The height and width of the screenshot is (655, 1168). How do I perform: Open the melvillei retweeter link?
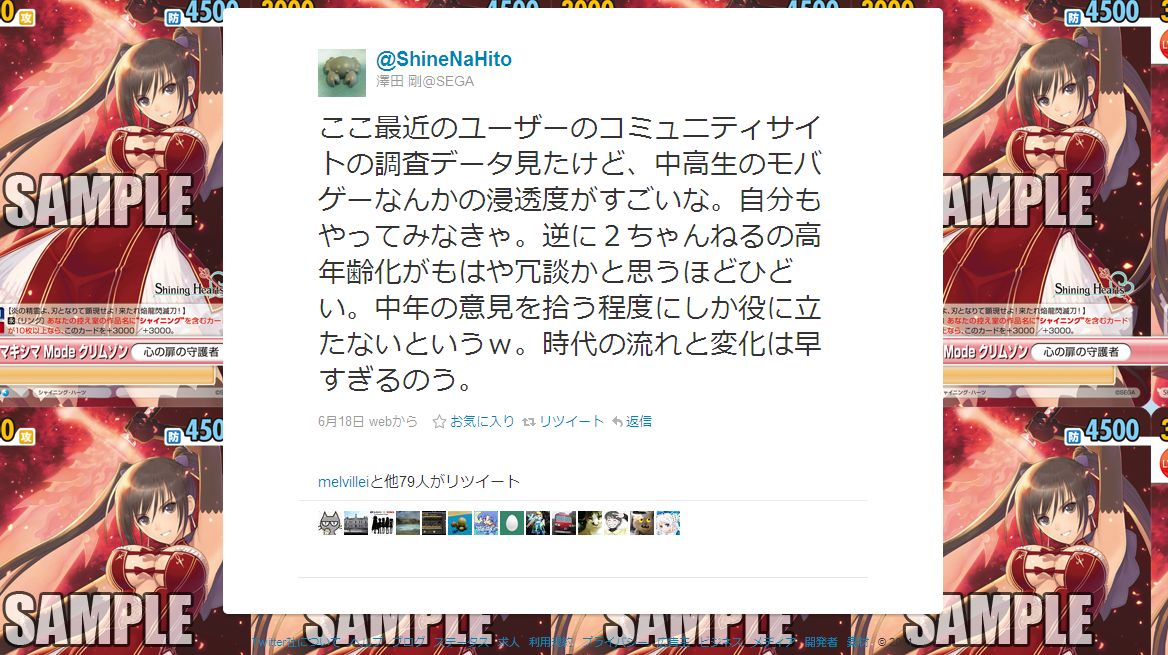click(x=343, y=482)
